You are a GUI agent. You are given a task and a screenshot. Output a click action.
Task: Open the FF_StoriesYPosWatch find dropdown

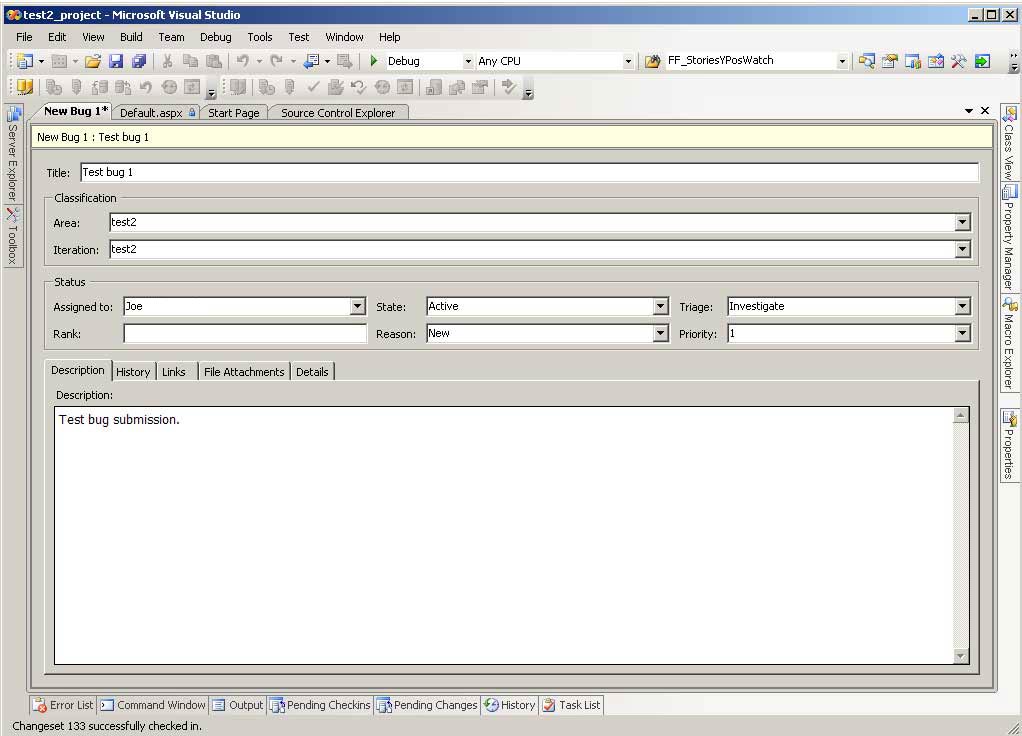tap(842, 61)
